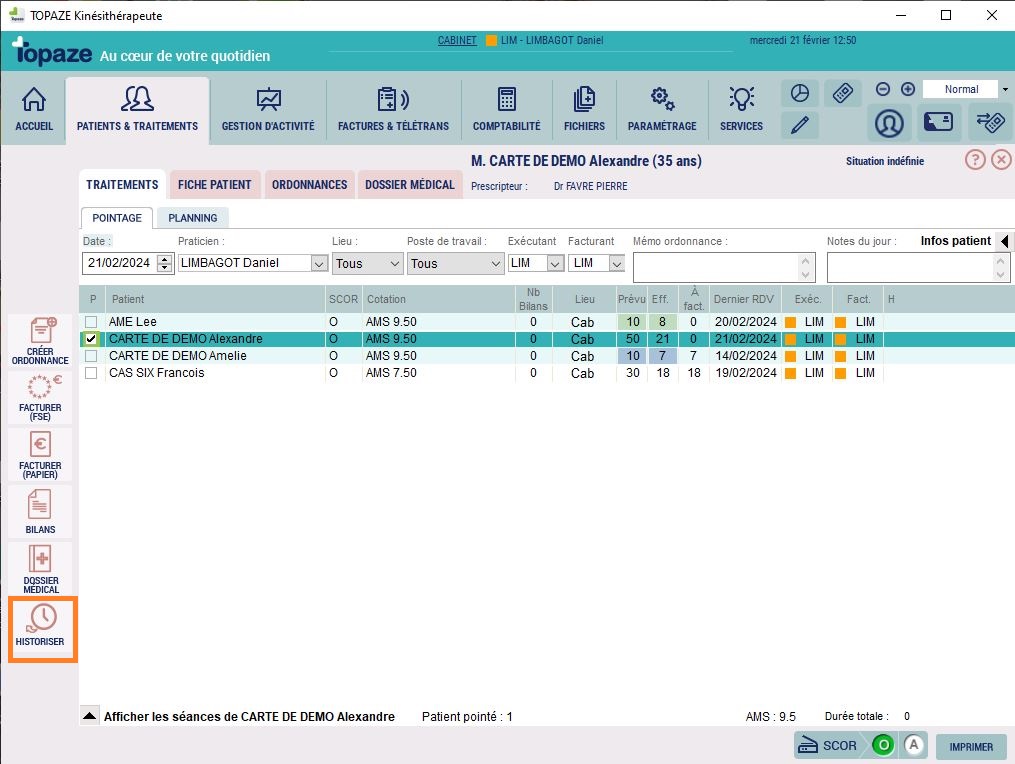Click the Lieu column header
The height and width of the screenshot is (764, 1015).
click(x=585, y=299)
